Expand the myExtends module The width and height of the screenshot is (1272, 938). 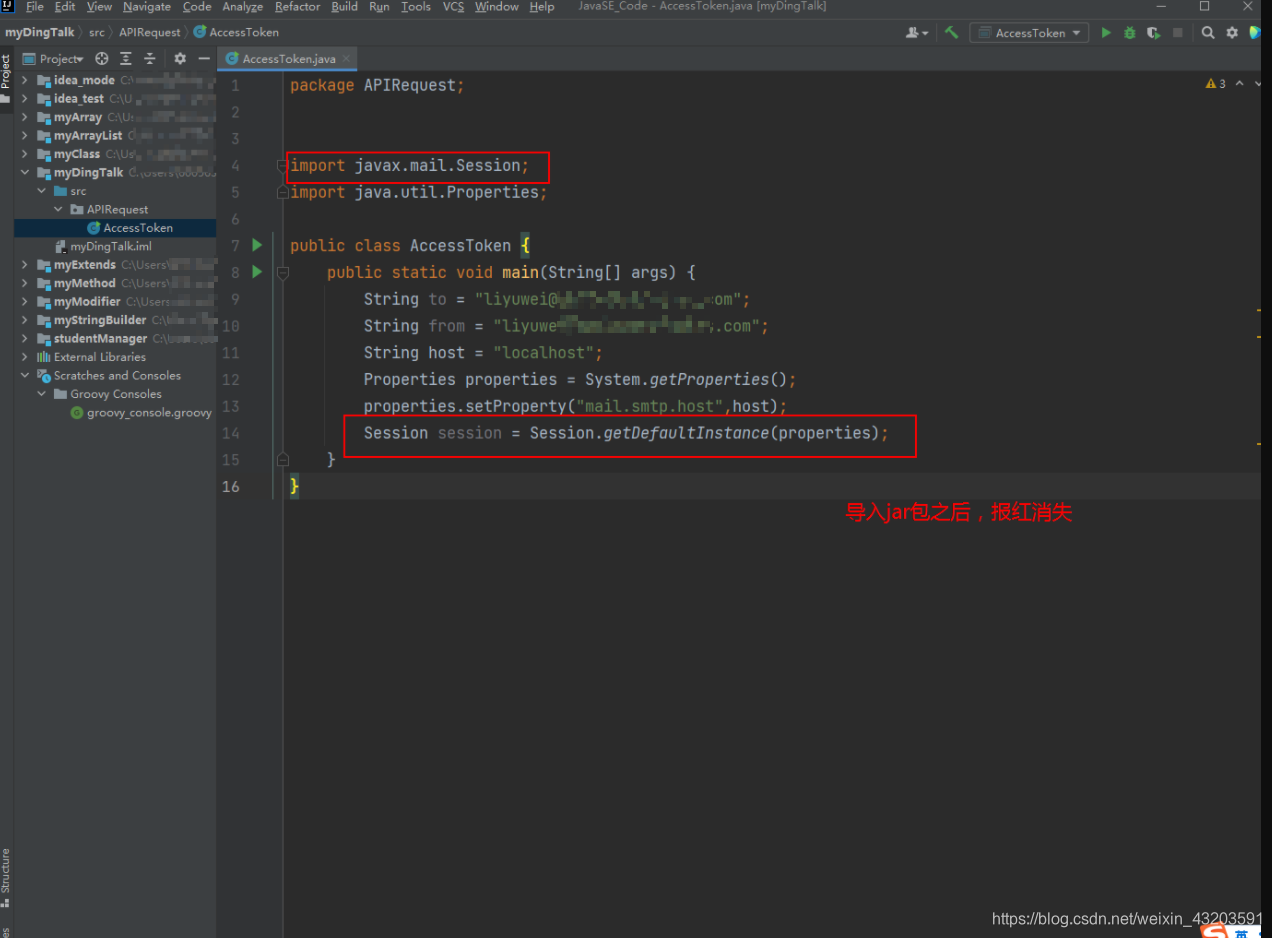coord(25,265)
